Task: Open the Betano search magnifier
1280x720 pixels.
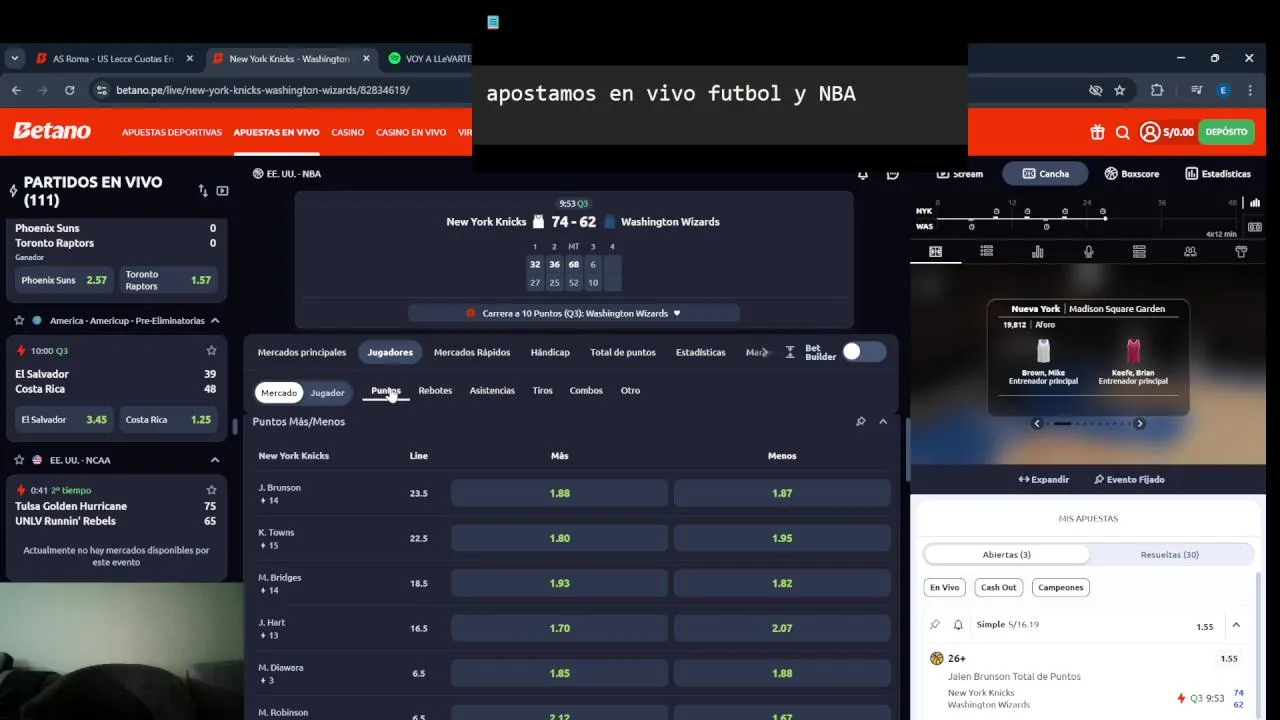Action: pos(1122,132)
